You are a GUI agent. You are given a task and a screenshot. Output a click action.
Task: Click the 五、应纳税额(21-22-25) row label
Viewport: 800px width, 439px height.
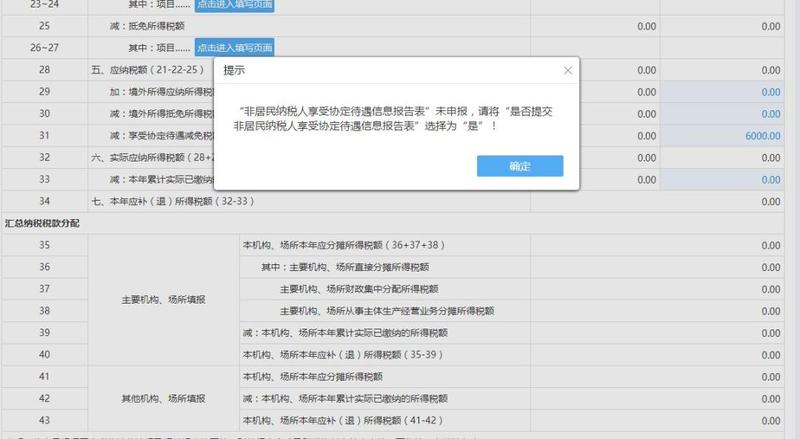[150, 70]
